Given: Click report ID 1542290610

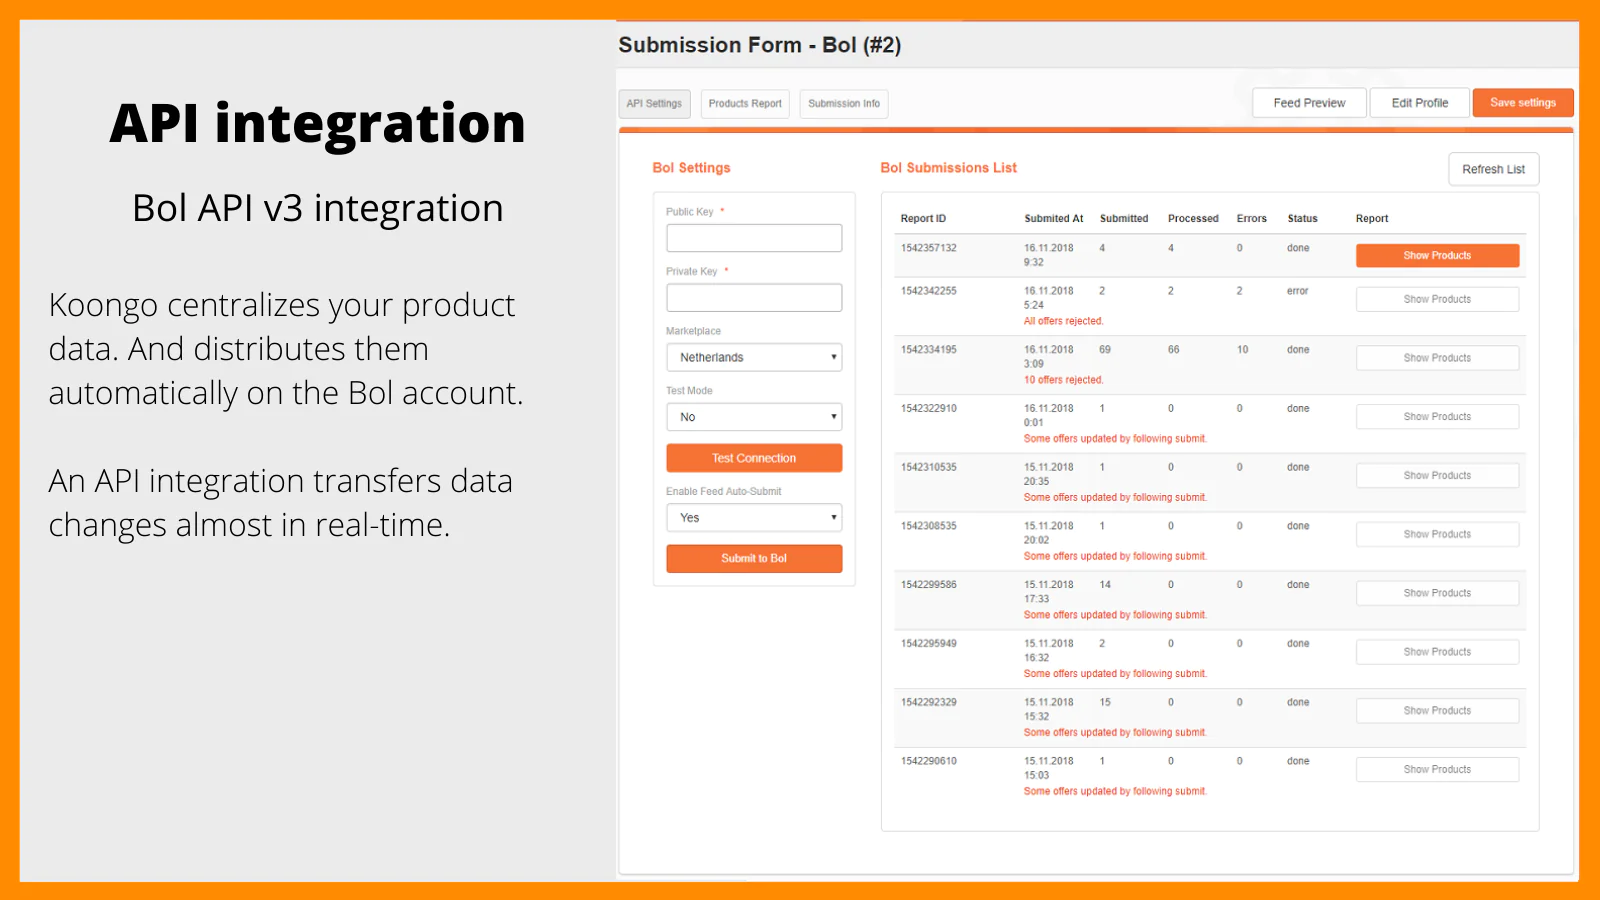Looking at the screenshot, I should 929,761.
